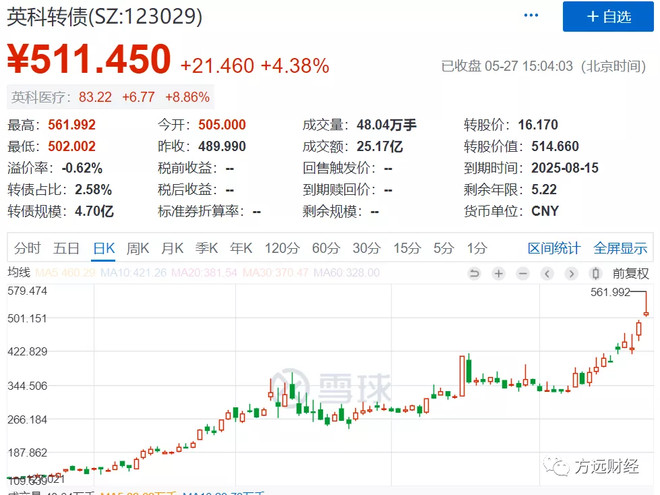The image size is (660, 495).
Task: Click the y-axis label 422.829
Action: [27, 351]
